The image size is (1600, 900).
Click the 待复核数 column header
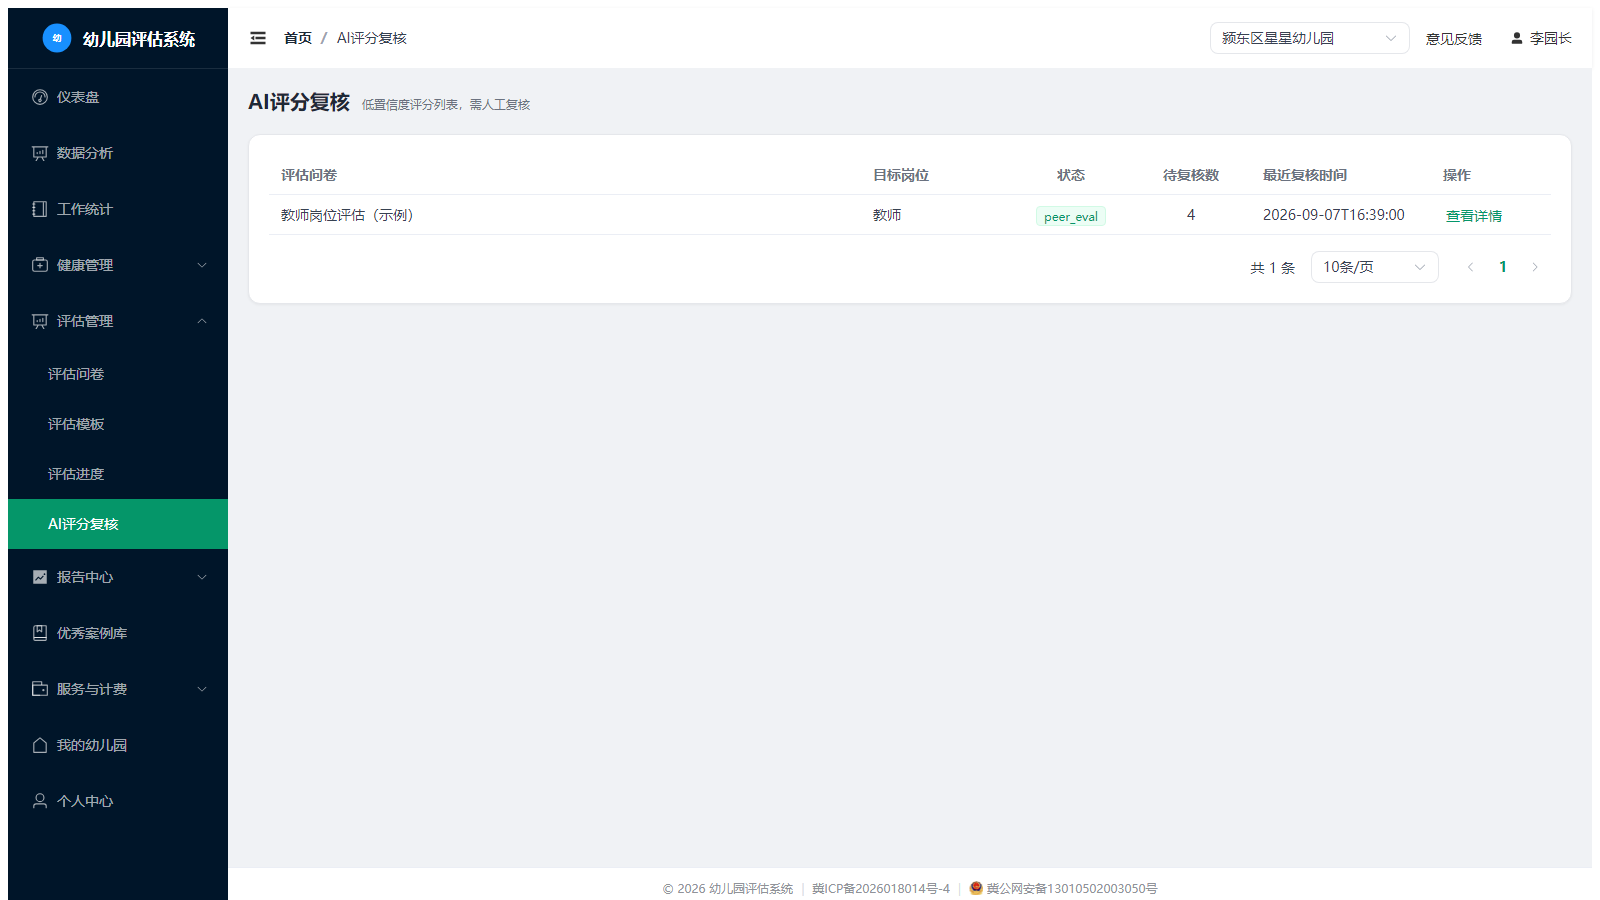1190,175
